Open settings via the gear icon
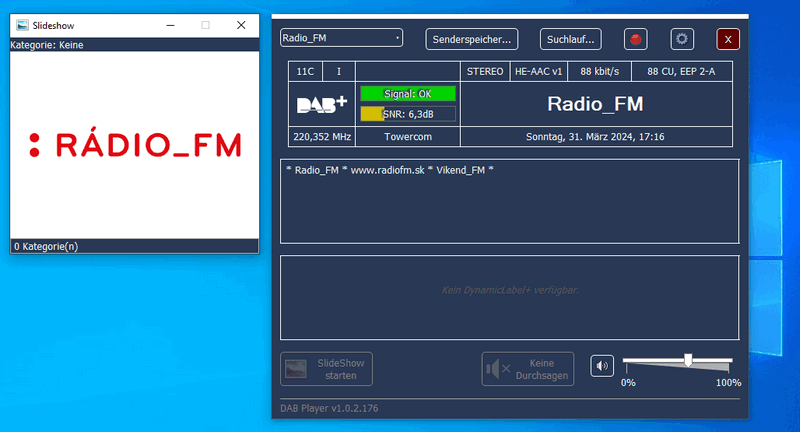800x432 pixels. tap(682, 39)
